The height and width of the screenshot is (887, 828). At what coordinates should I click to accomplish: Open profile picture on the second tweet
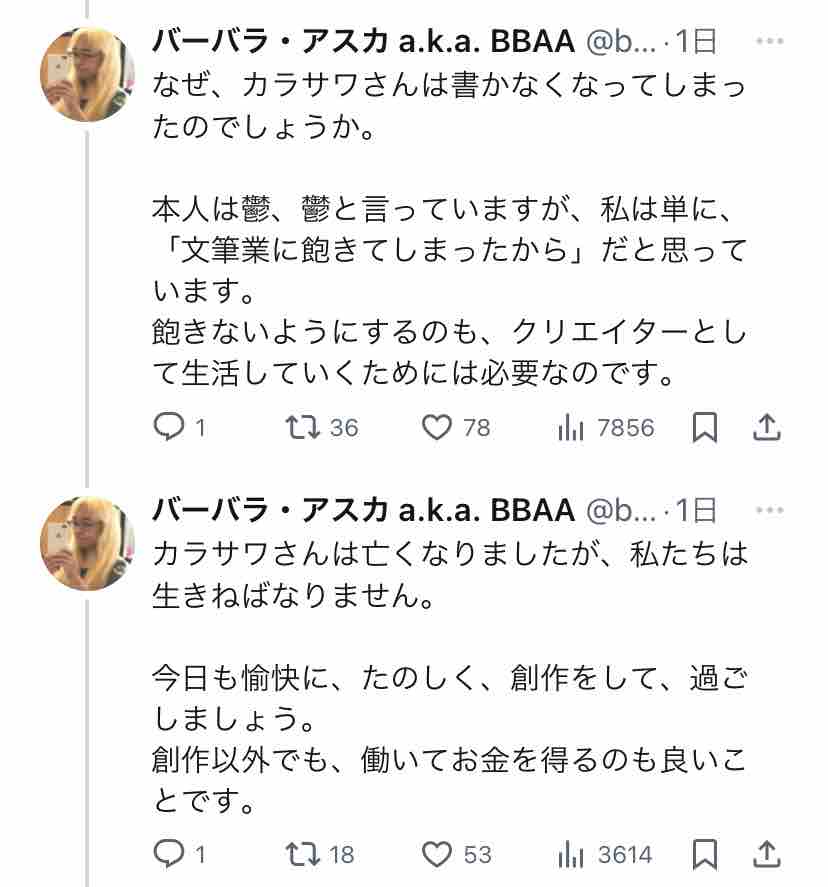pos(87,543)
